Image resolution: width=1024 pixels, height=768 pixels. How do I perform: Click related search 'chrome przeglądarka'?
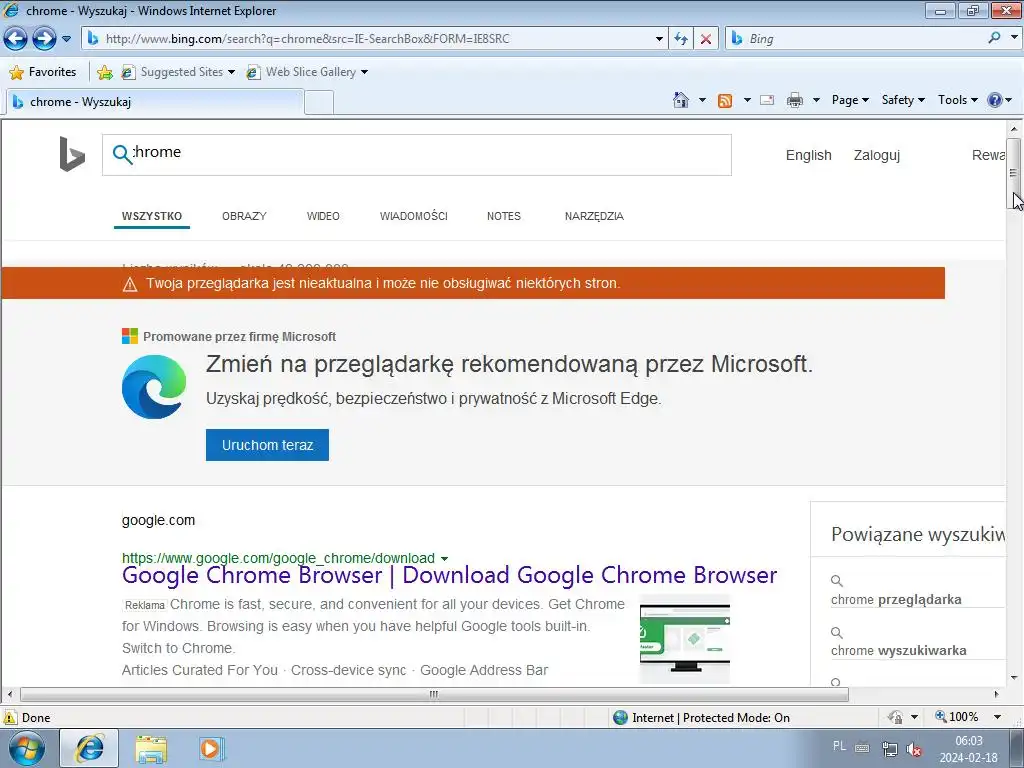895,600
